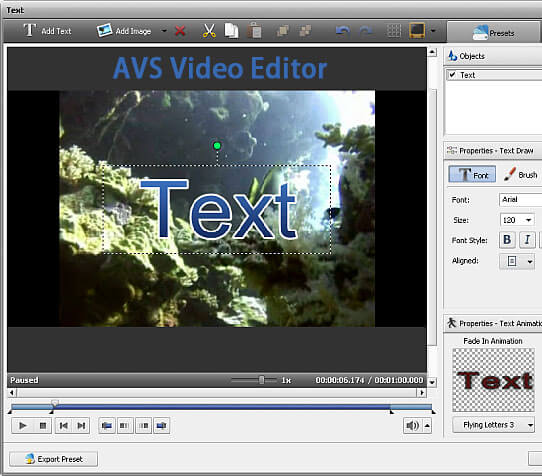The image size is (542, 476).
Task: Click the send to back icon
Action: [305, 31]
